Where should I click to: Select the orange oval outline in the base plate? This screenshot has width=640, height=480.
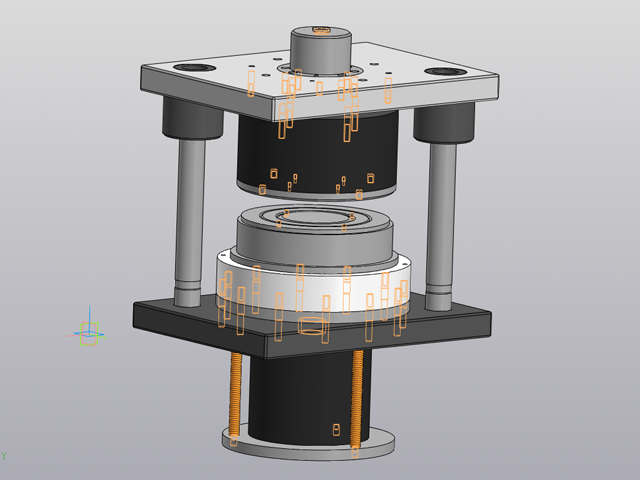(x=312, y=326)
